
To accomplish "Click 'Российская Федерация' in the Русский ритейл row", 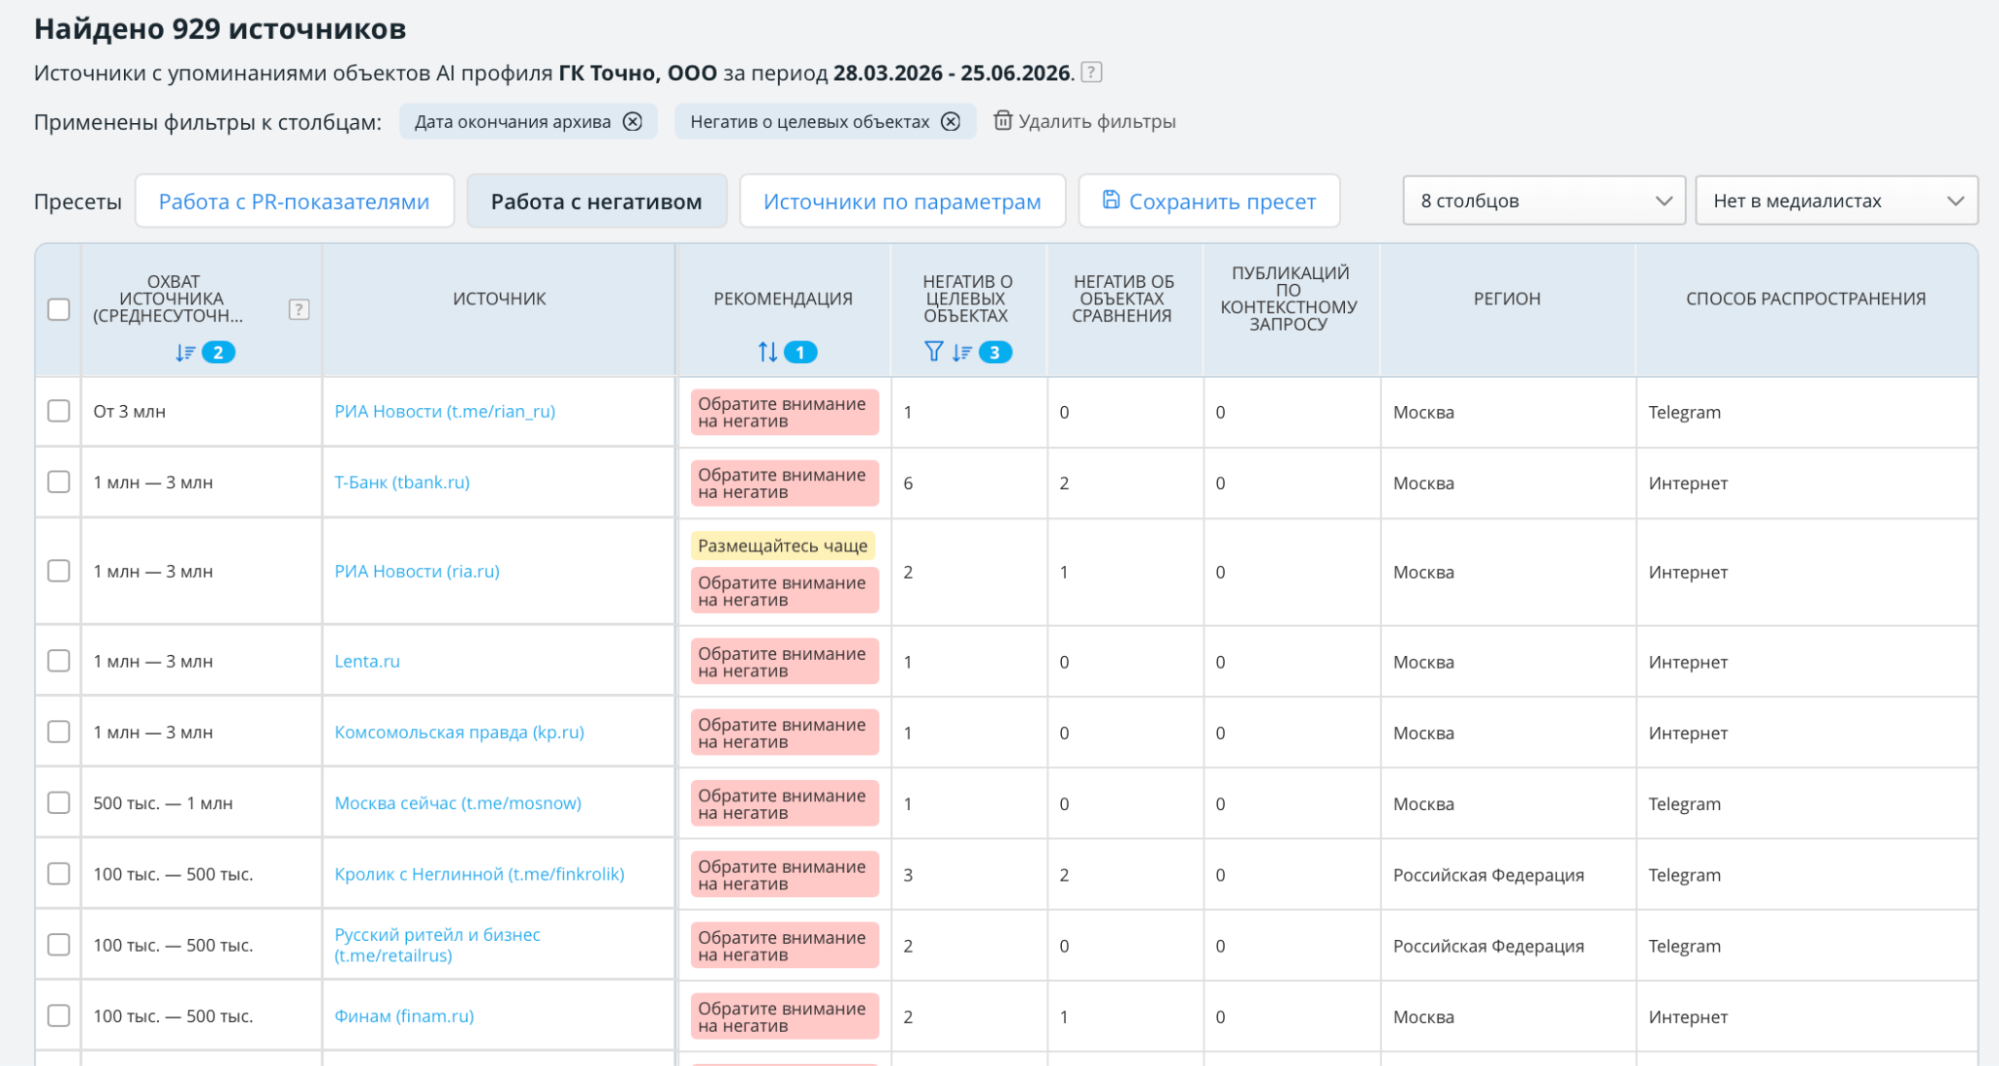I will click(1488, 946).
